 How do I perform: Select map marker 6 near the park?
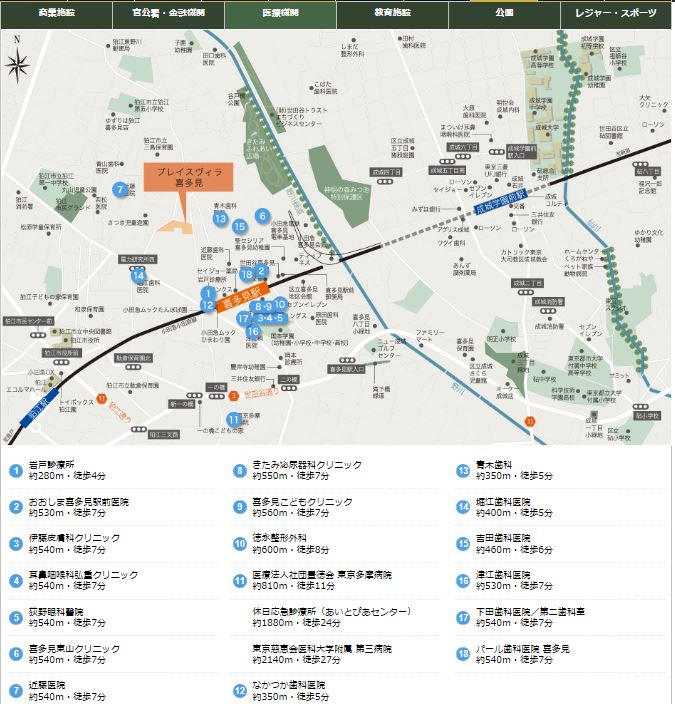tap(262, 215)
